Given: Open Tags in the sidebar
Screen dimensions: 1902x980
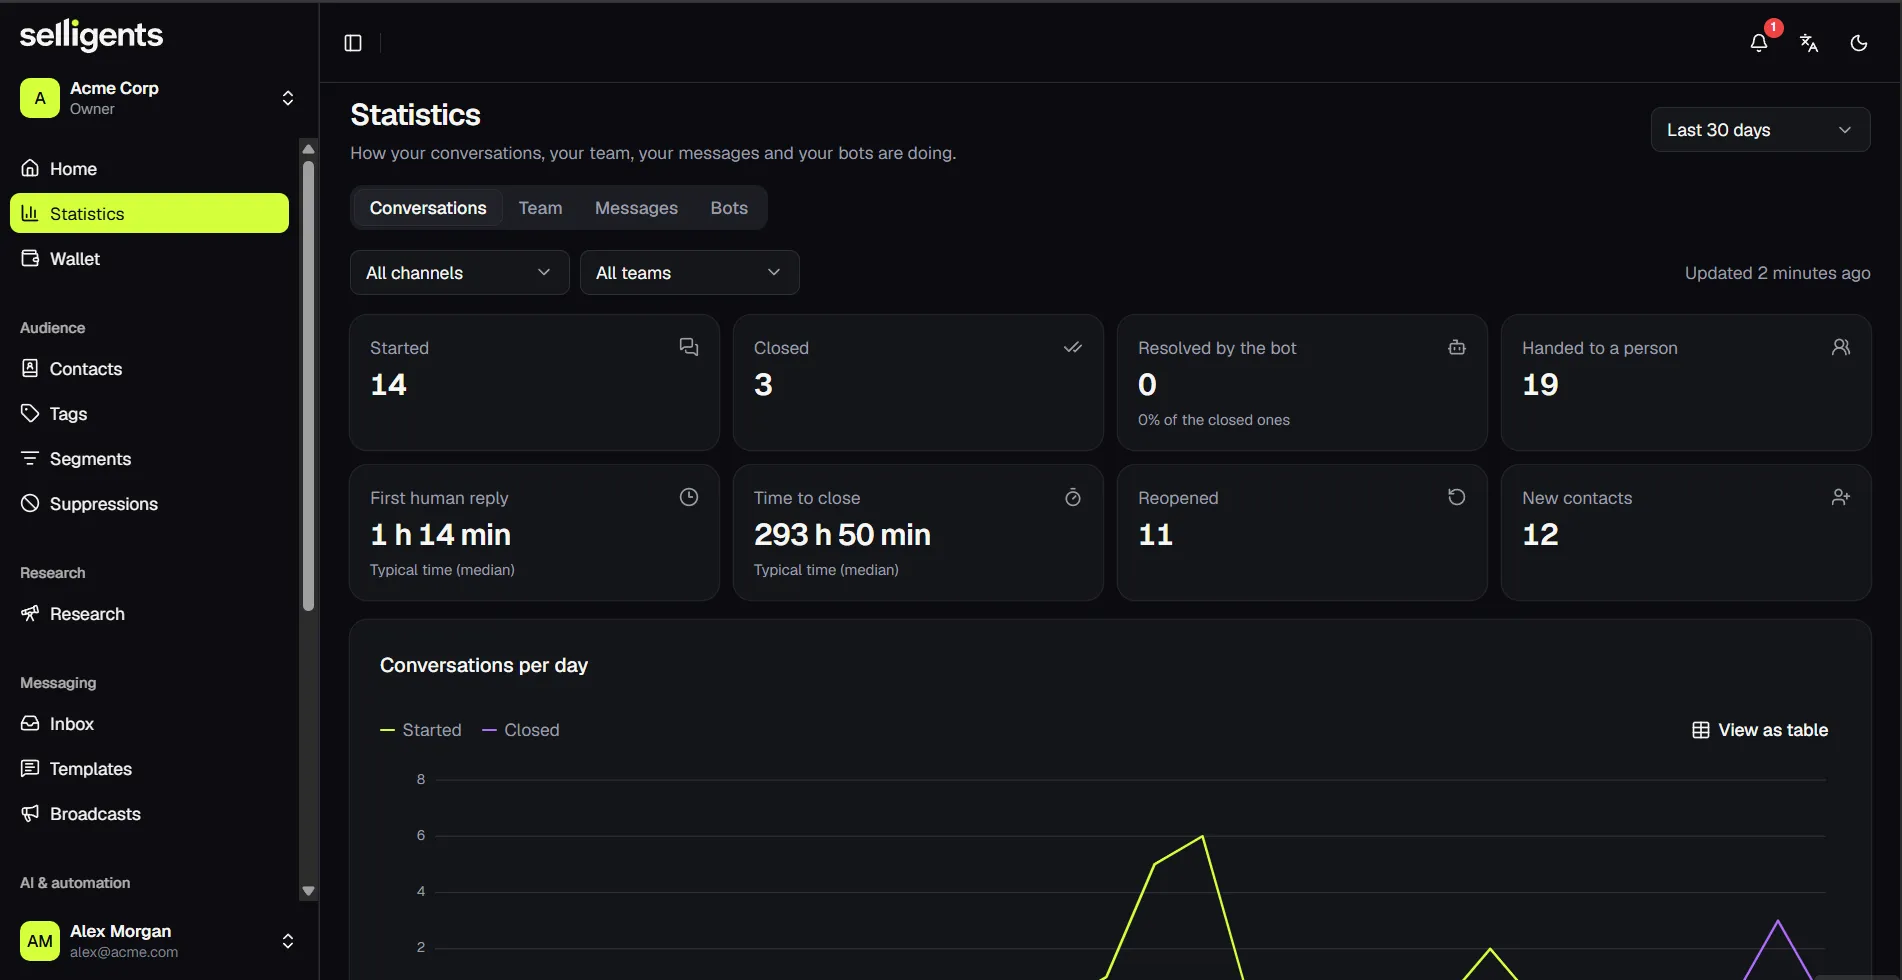Looking at the screenshot, I should (149, 414).
